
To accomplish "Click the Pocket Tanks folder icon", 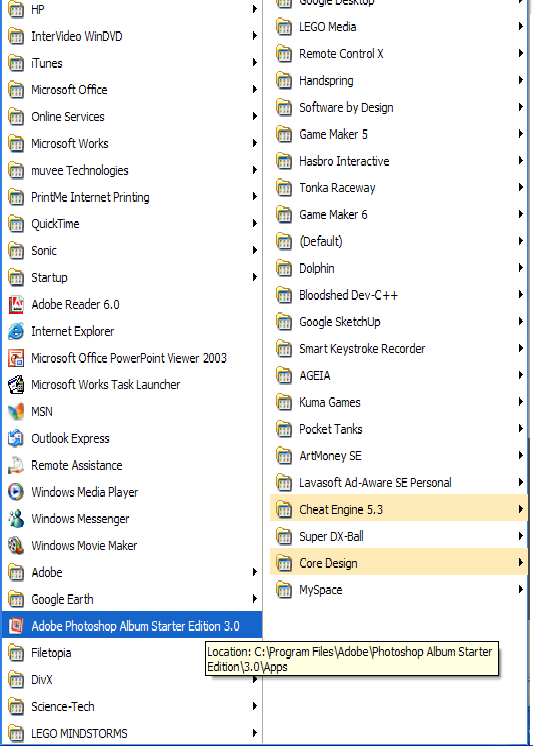I will tap(284, 429).
